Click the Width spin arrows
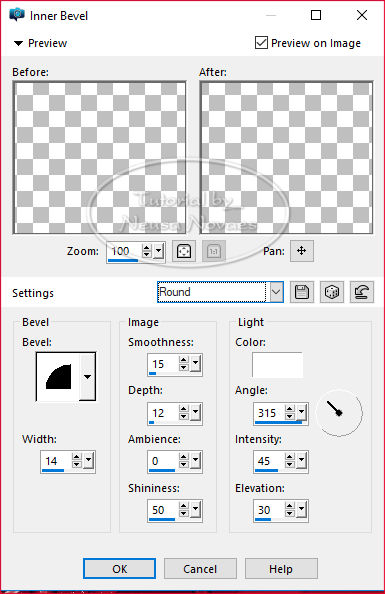 point(77,461)
